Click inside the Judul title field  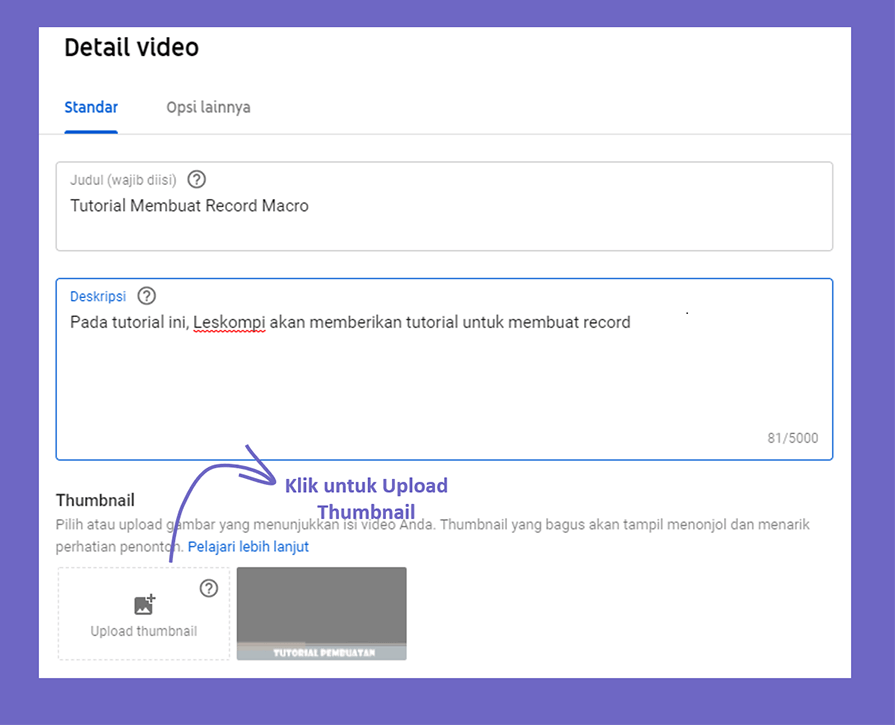(444, 206)
